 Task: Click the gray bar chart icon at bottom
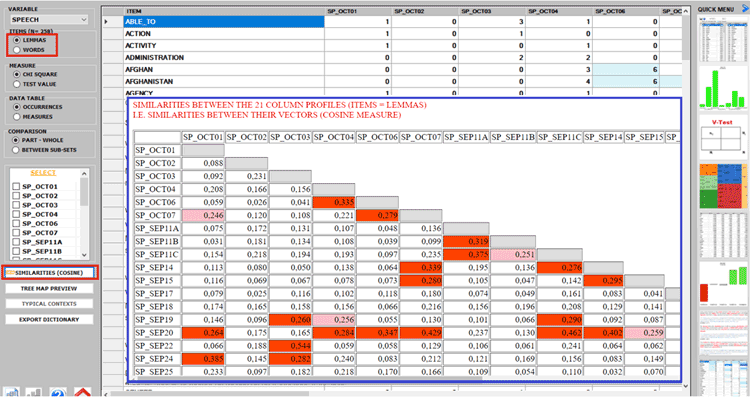(33, 392)
